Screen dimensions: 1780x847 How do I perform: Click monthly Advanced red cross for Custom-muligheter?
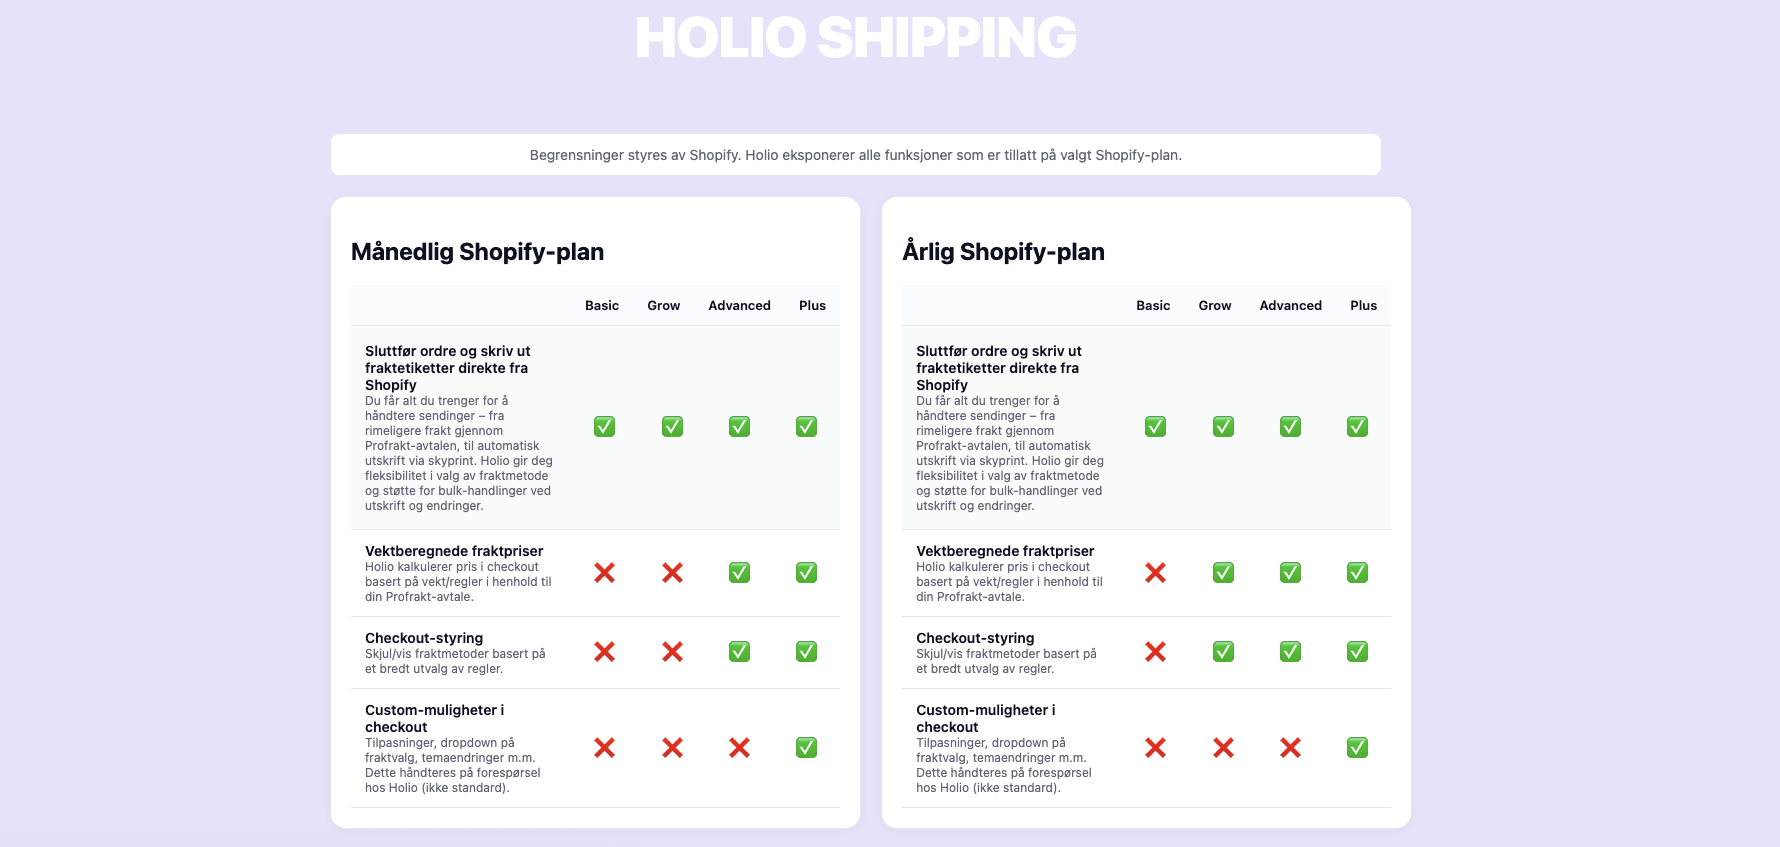coord(739,748)
